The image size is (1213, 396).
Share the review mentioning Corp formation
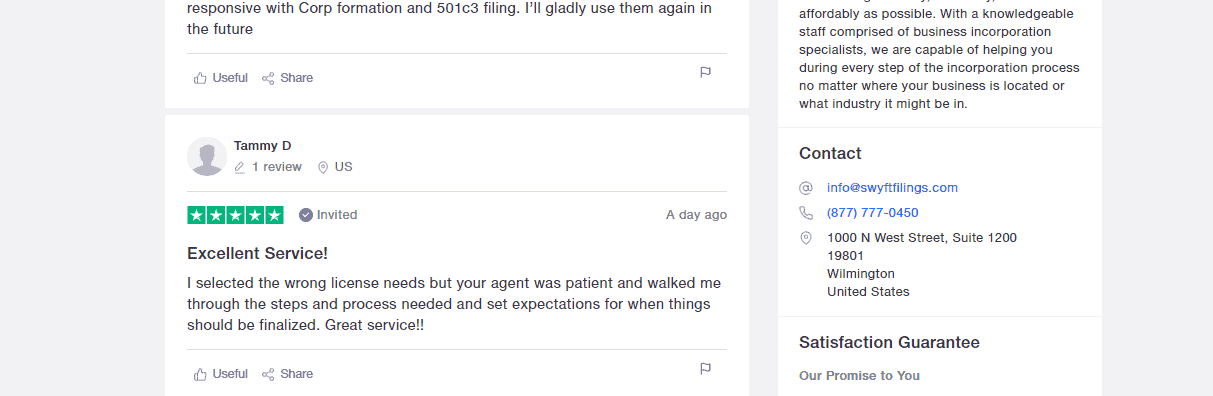(287, 78)
